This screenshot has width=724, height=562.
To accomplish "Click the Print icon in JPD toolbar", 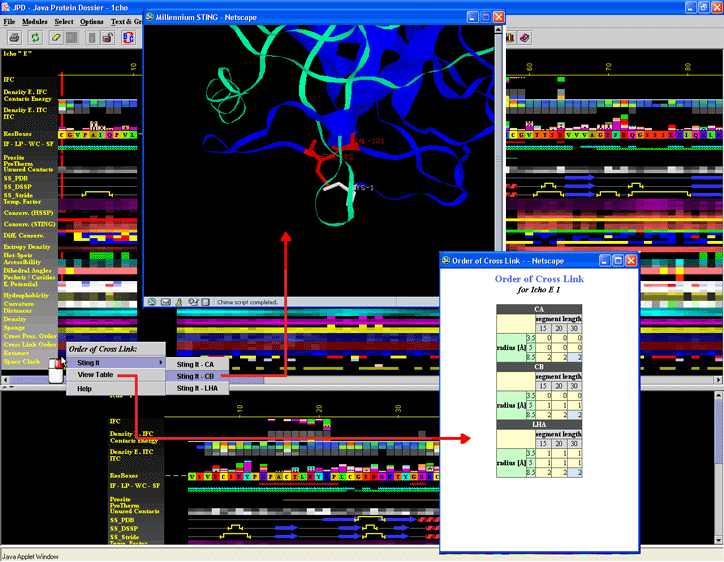I will (14, 37).
